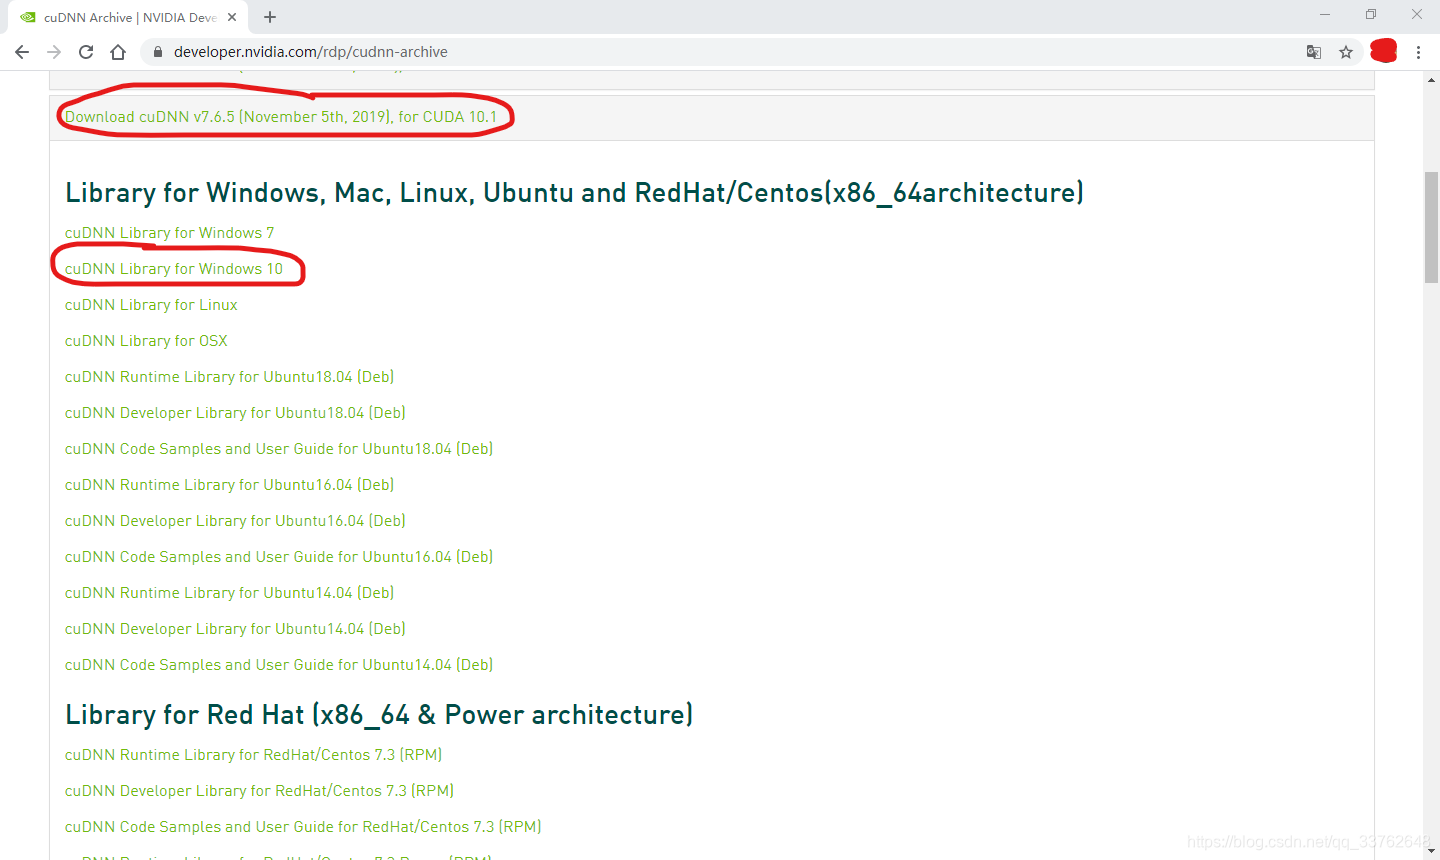The height and width of the screenshot is (860, 1440).
Task: Open cuDNN Runtime Library for RedHat/Centos 7.3 (RPM)
Action: pos(253,755)
